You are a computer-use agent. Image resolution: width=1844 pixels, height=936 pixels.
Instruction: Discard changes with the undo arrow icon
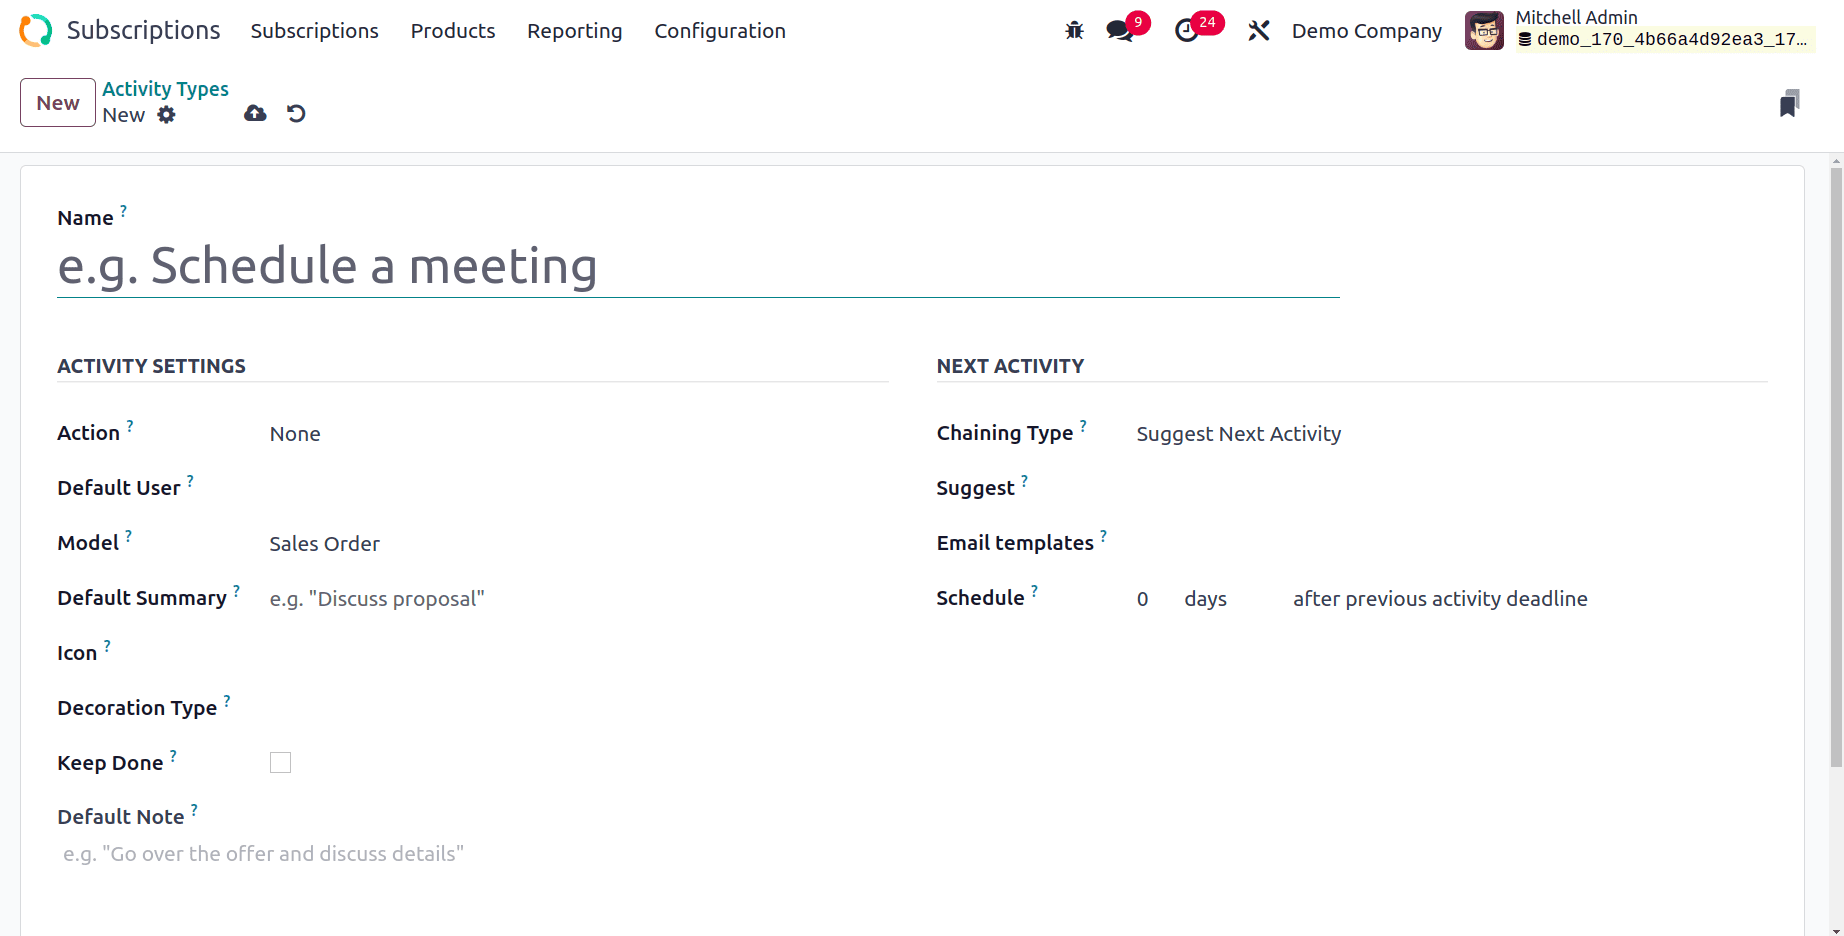pos(296,114)
